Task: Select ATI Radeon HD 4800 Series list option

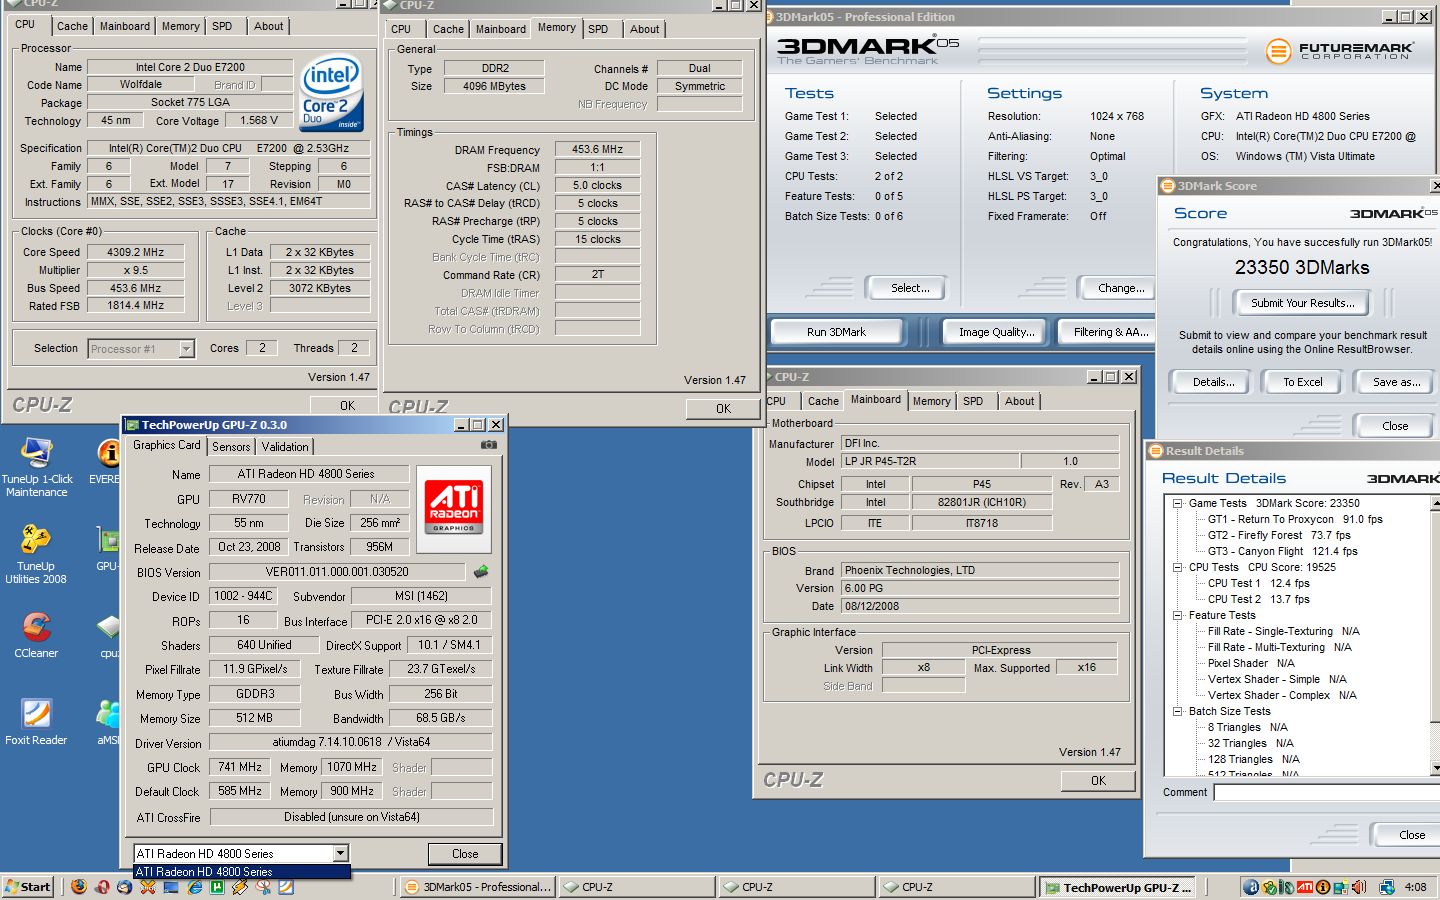Action: pos(242,872)
